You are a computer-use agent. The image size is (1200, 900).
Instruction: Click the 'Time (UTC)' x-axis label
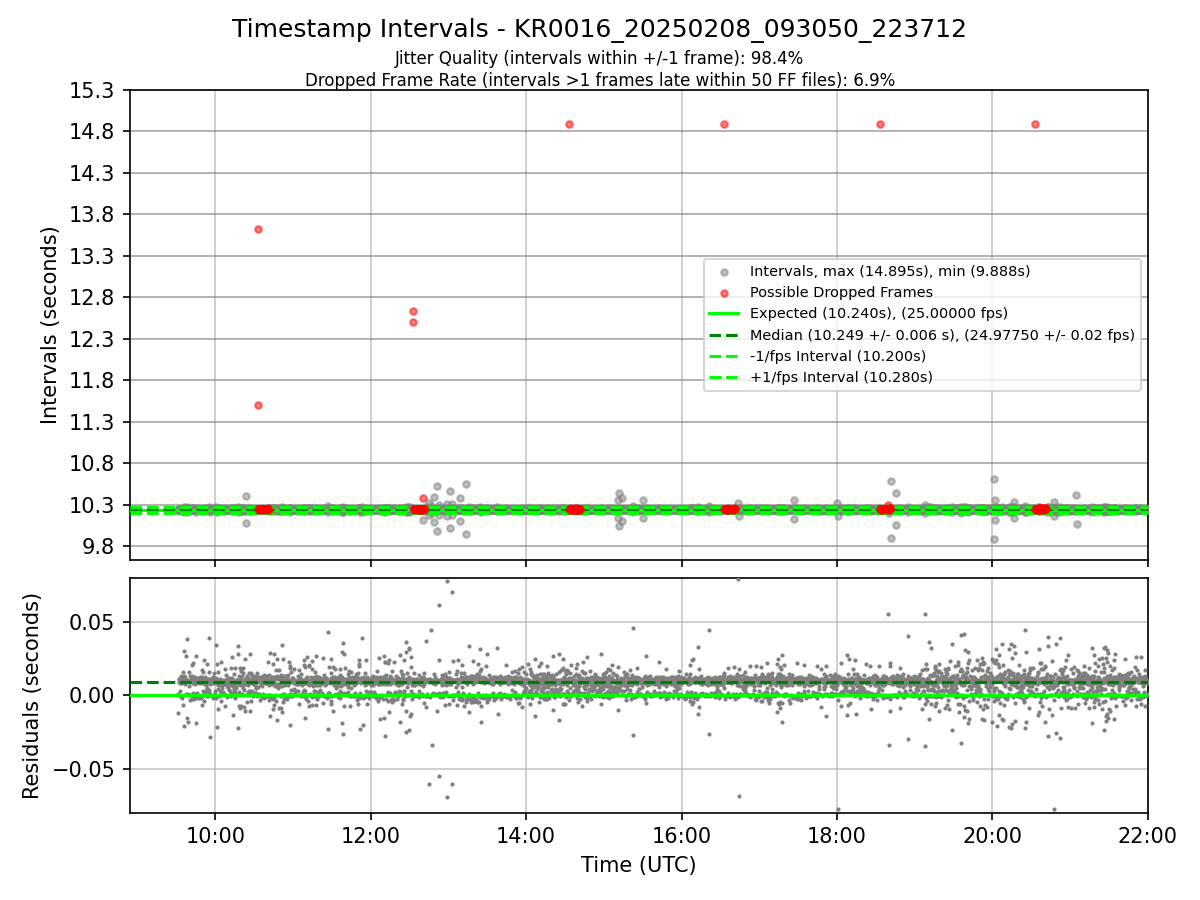638,865
